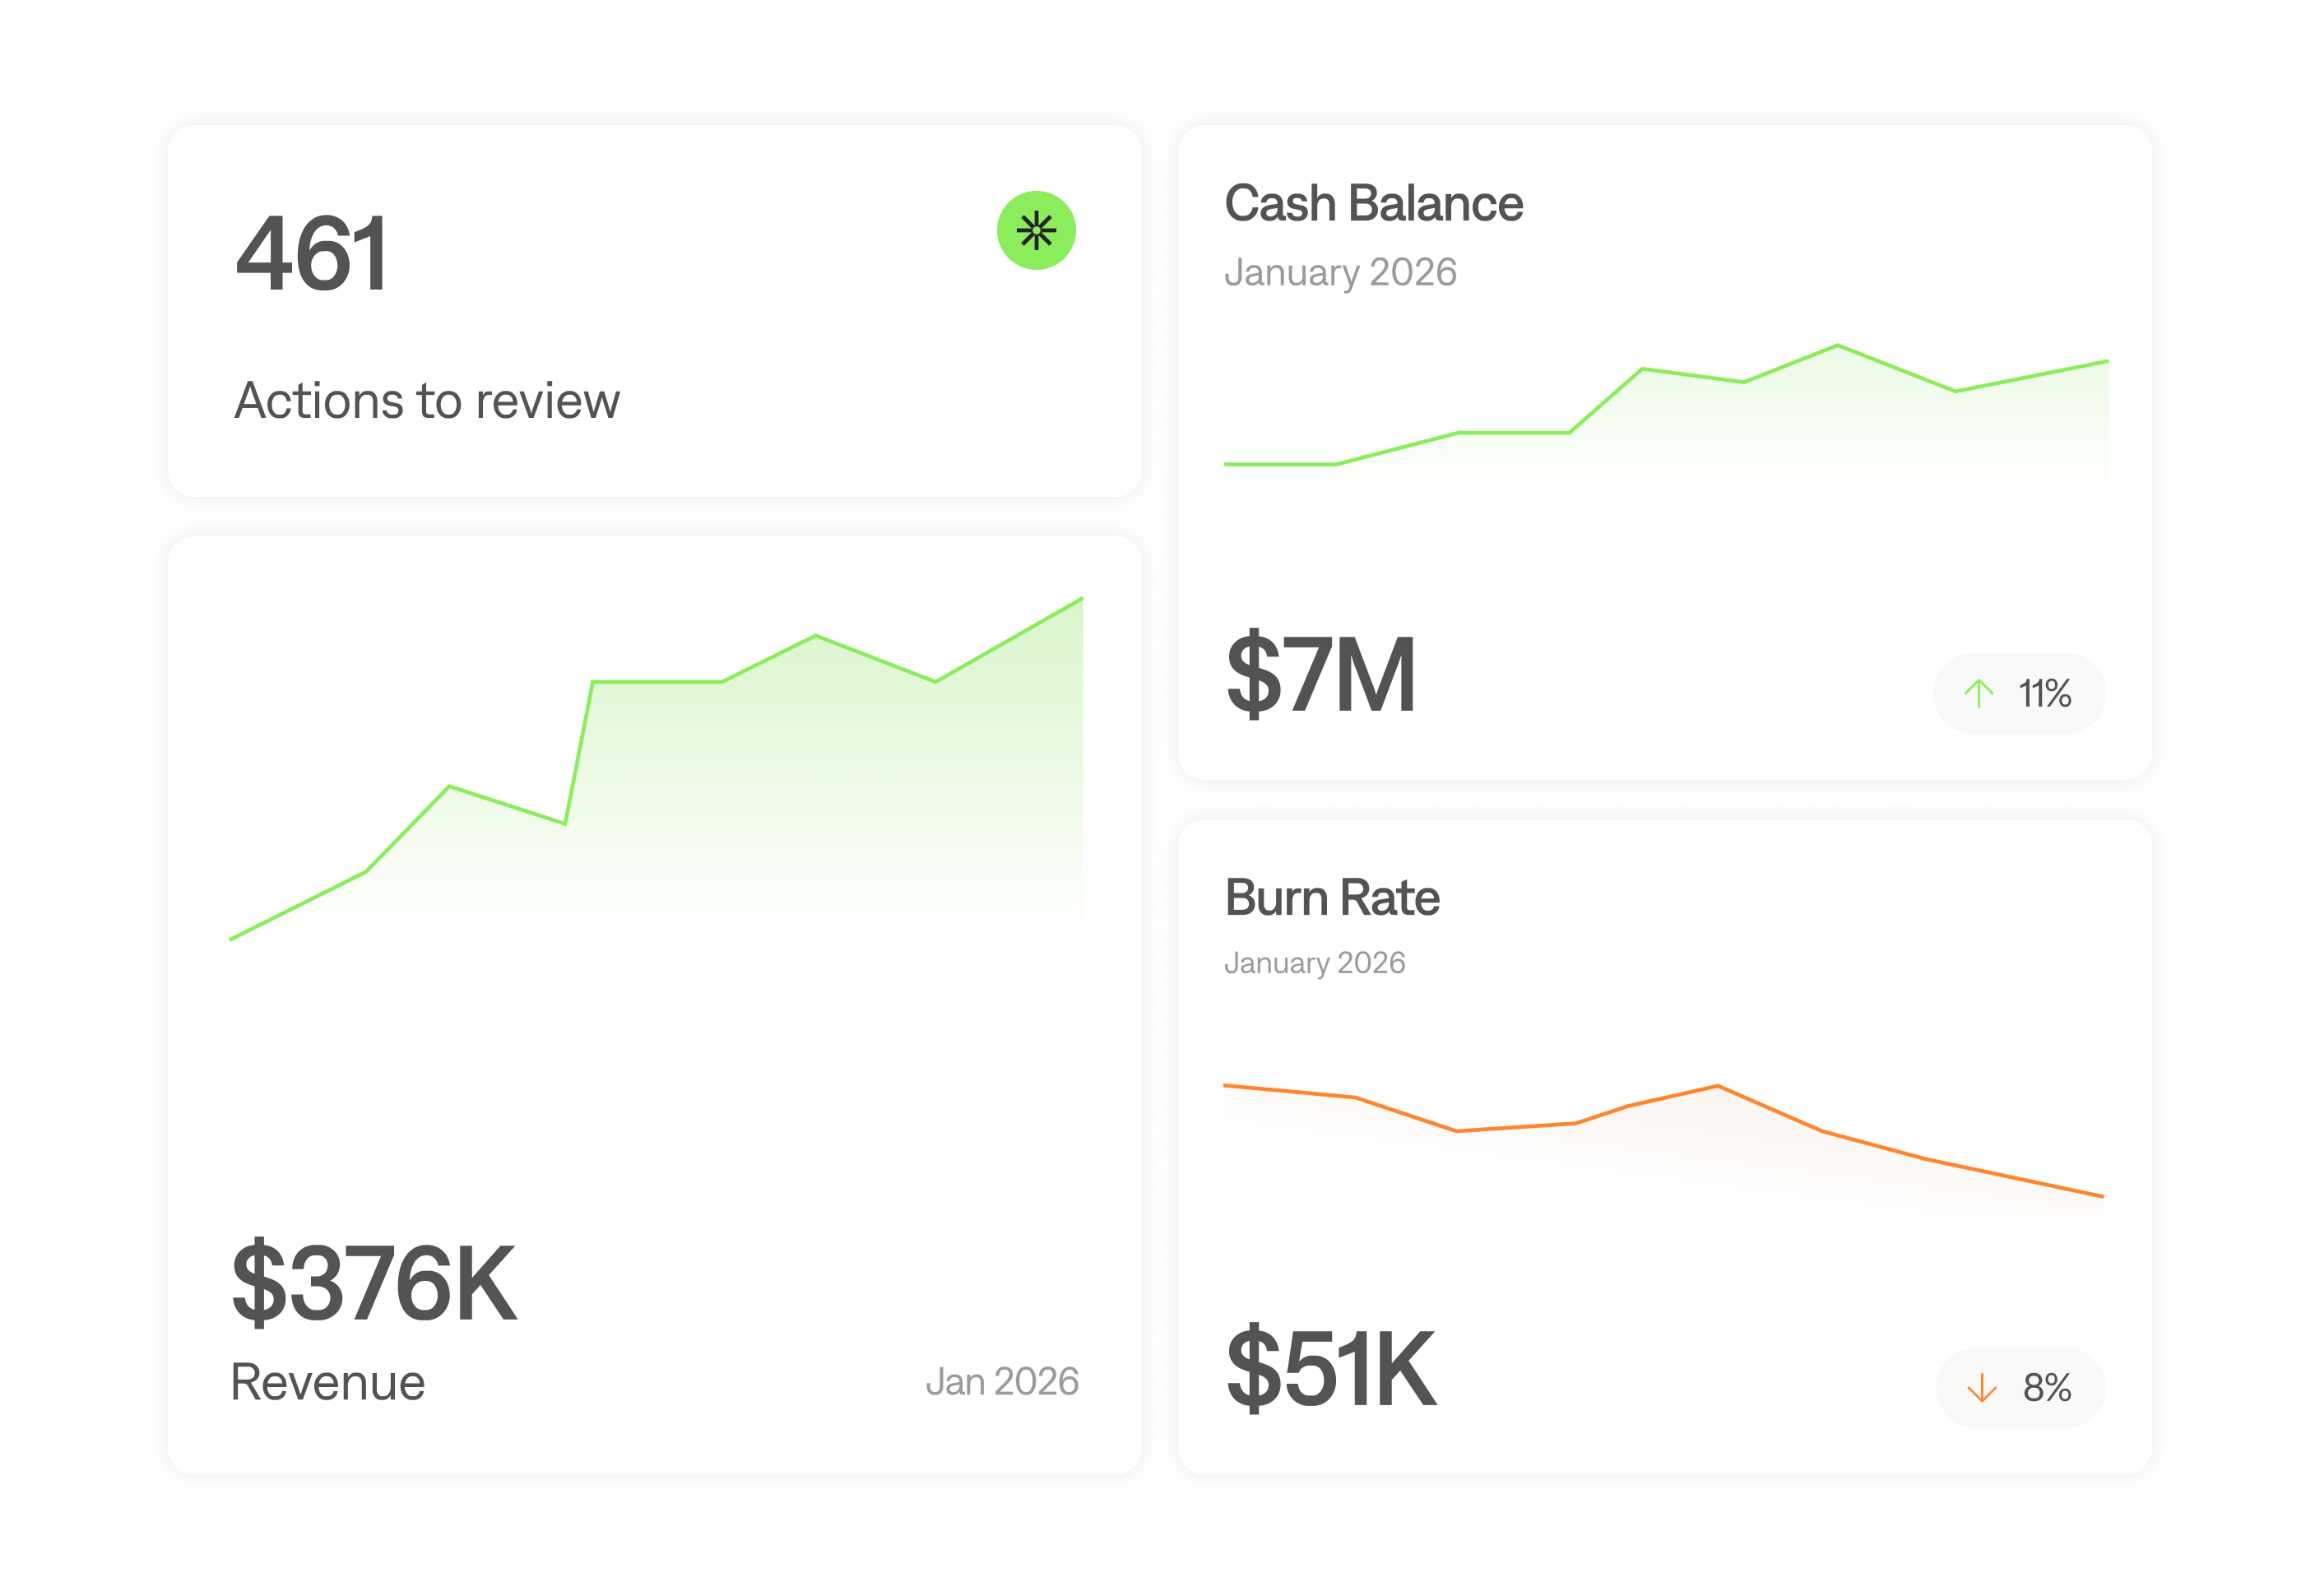Screen dimensions: 2320x1596
Task: Click the $376K revenue value
Action: 374,1283
